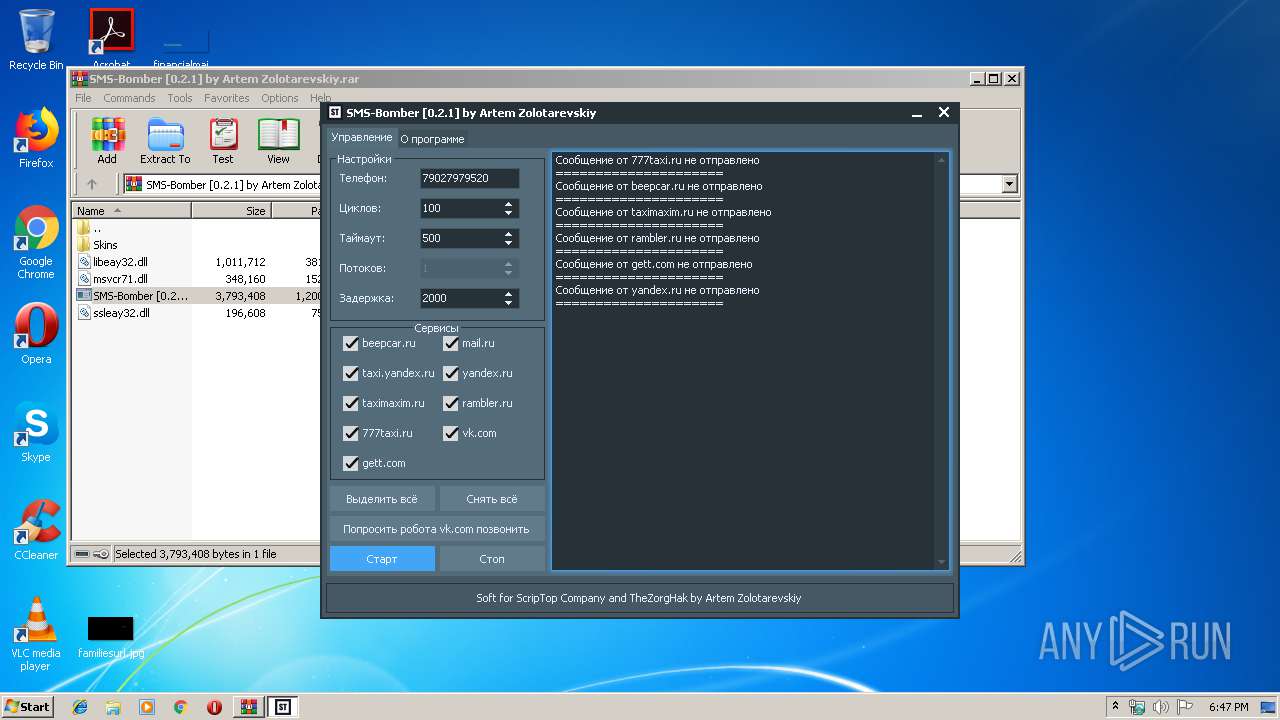Viewport: 1280px width, 720px height.
Task: Select ssleay32.dll in WinRAR list
Action: pyautogui.click(x=121, y=313)
